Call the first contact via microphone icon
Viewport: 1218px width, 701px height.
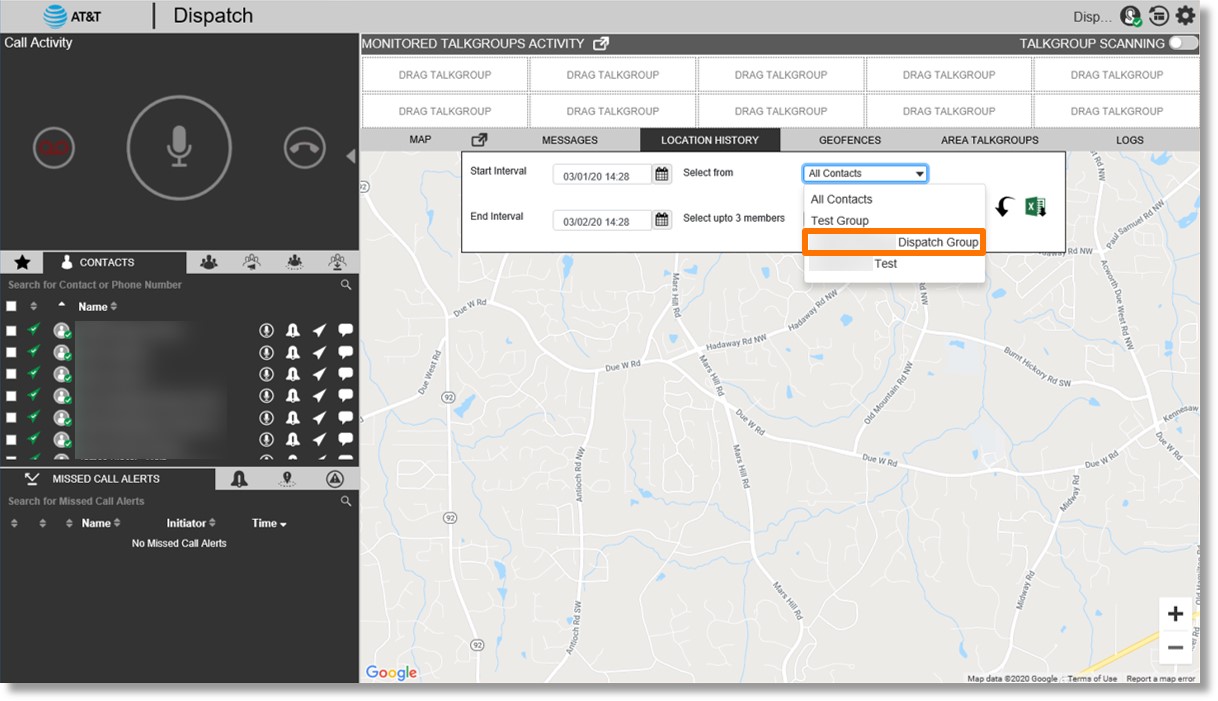(x=266, y=330)
